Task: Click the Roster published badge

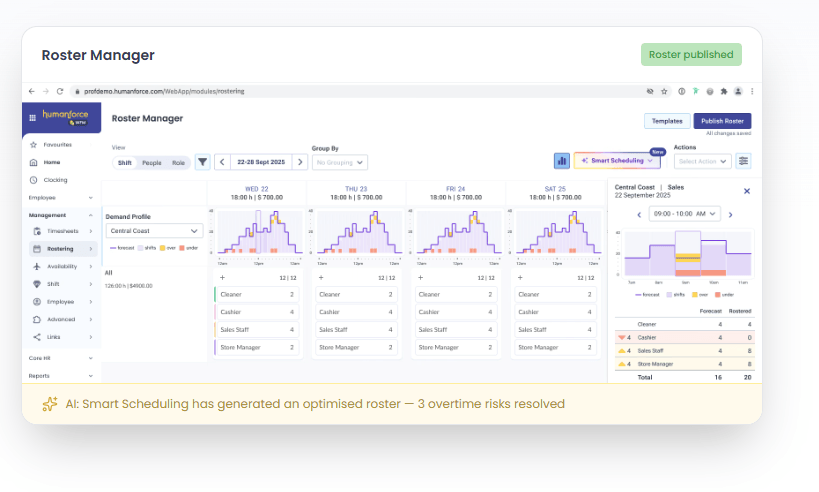Action: point(691,54)
